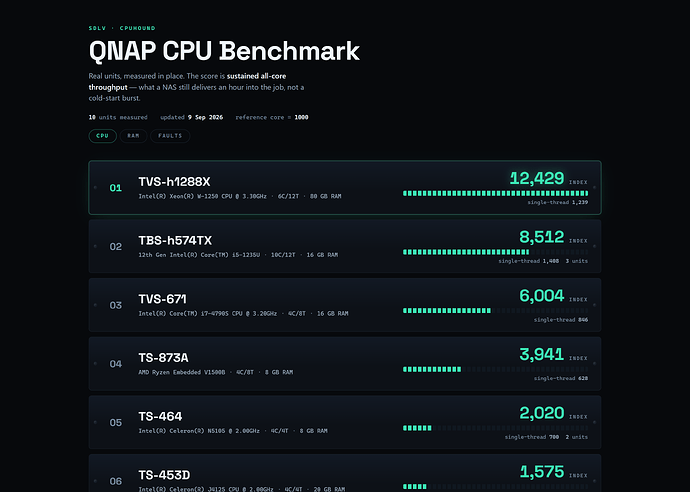The height and width of the screenshot is (492, 690).
Task: Click the TVS-h1288X score bar
Action: (x=495, y=193)
